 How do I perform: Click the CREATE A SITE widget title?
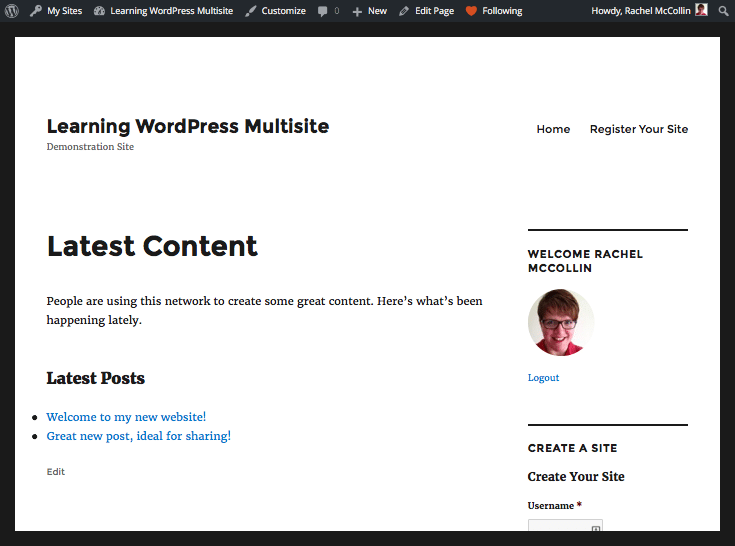tap(572, 448)
